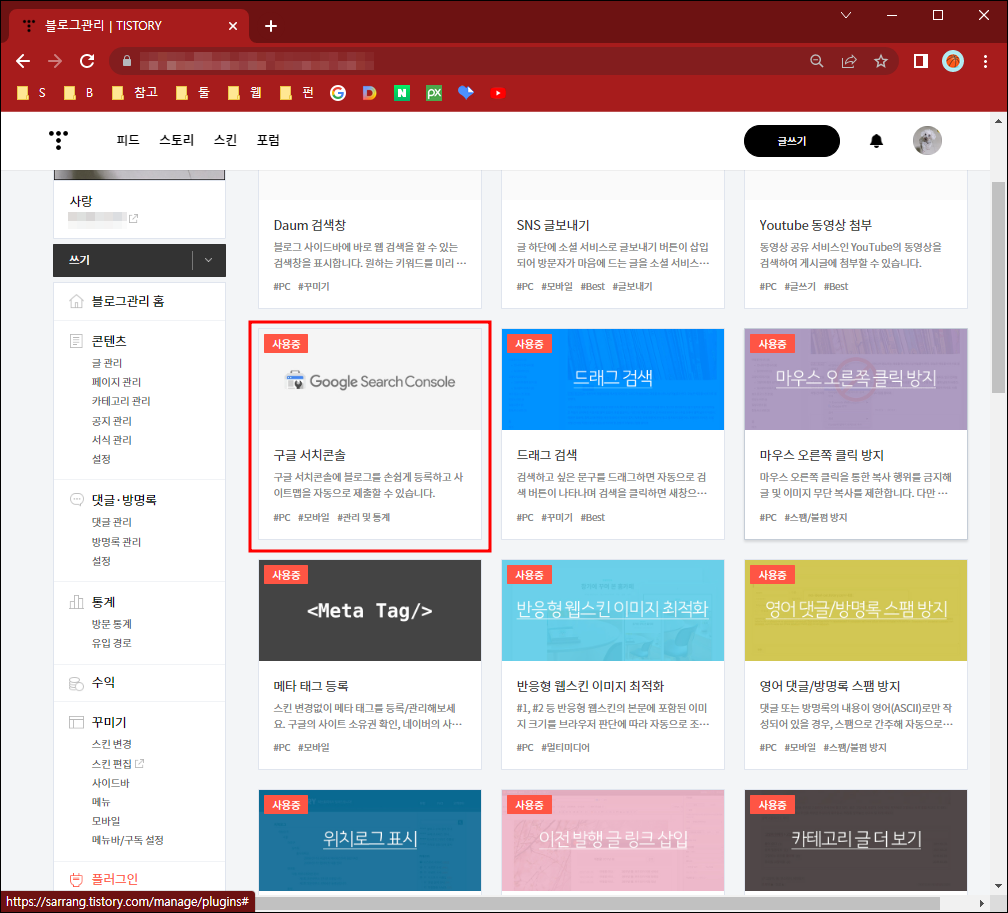Expand the 쓰기 dropdown in the sidebar
The height and width of the screenshot is (913, 1008).
click(208, 260)
